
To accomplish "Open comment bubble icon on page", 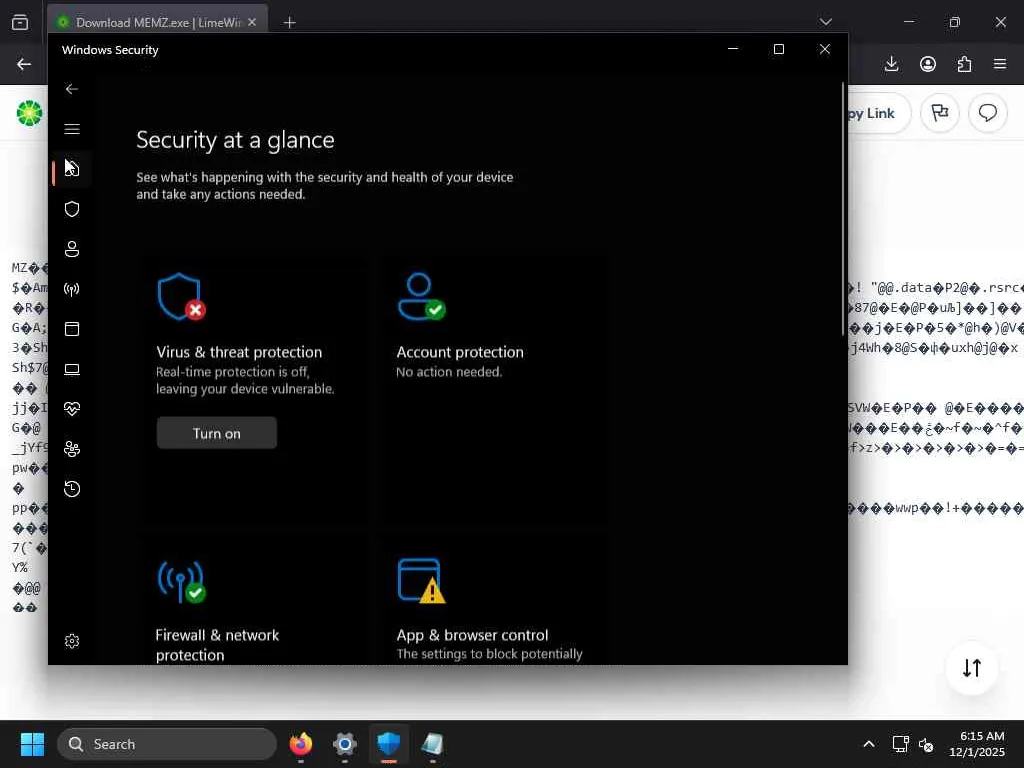I will tap(987, 113).
